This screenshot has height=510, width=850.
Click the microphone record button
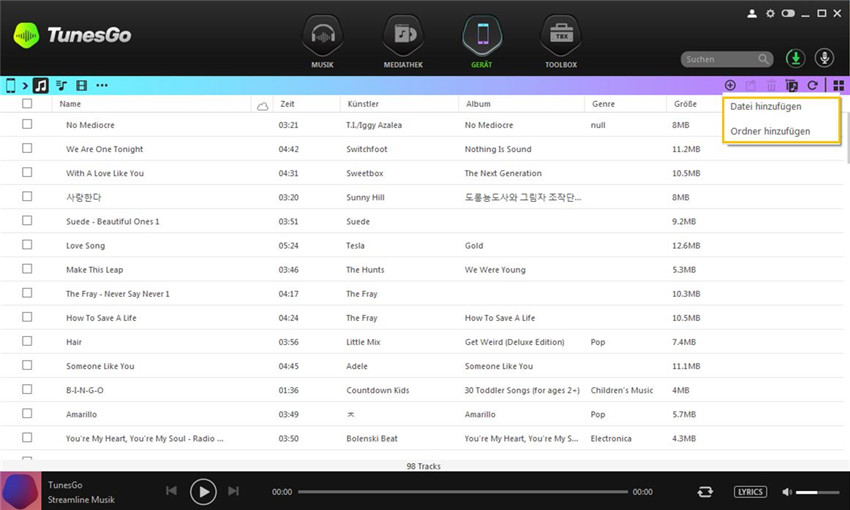coord(825,59)
